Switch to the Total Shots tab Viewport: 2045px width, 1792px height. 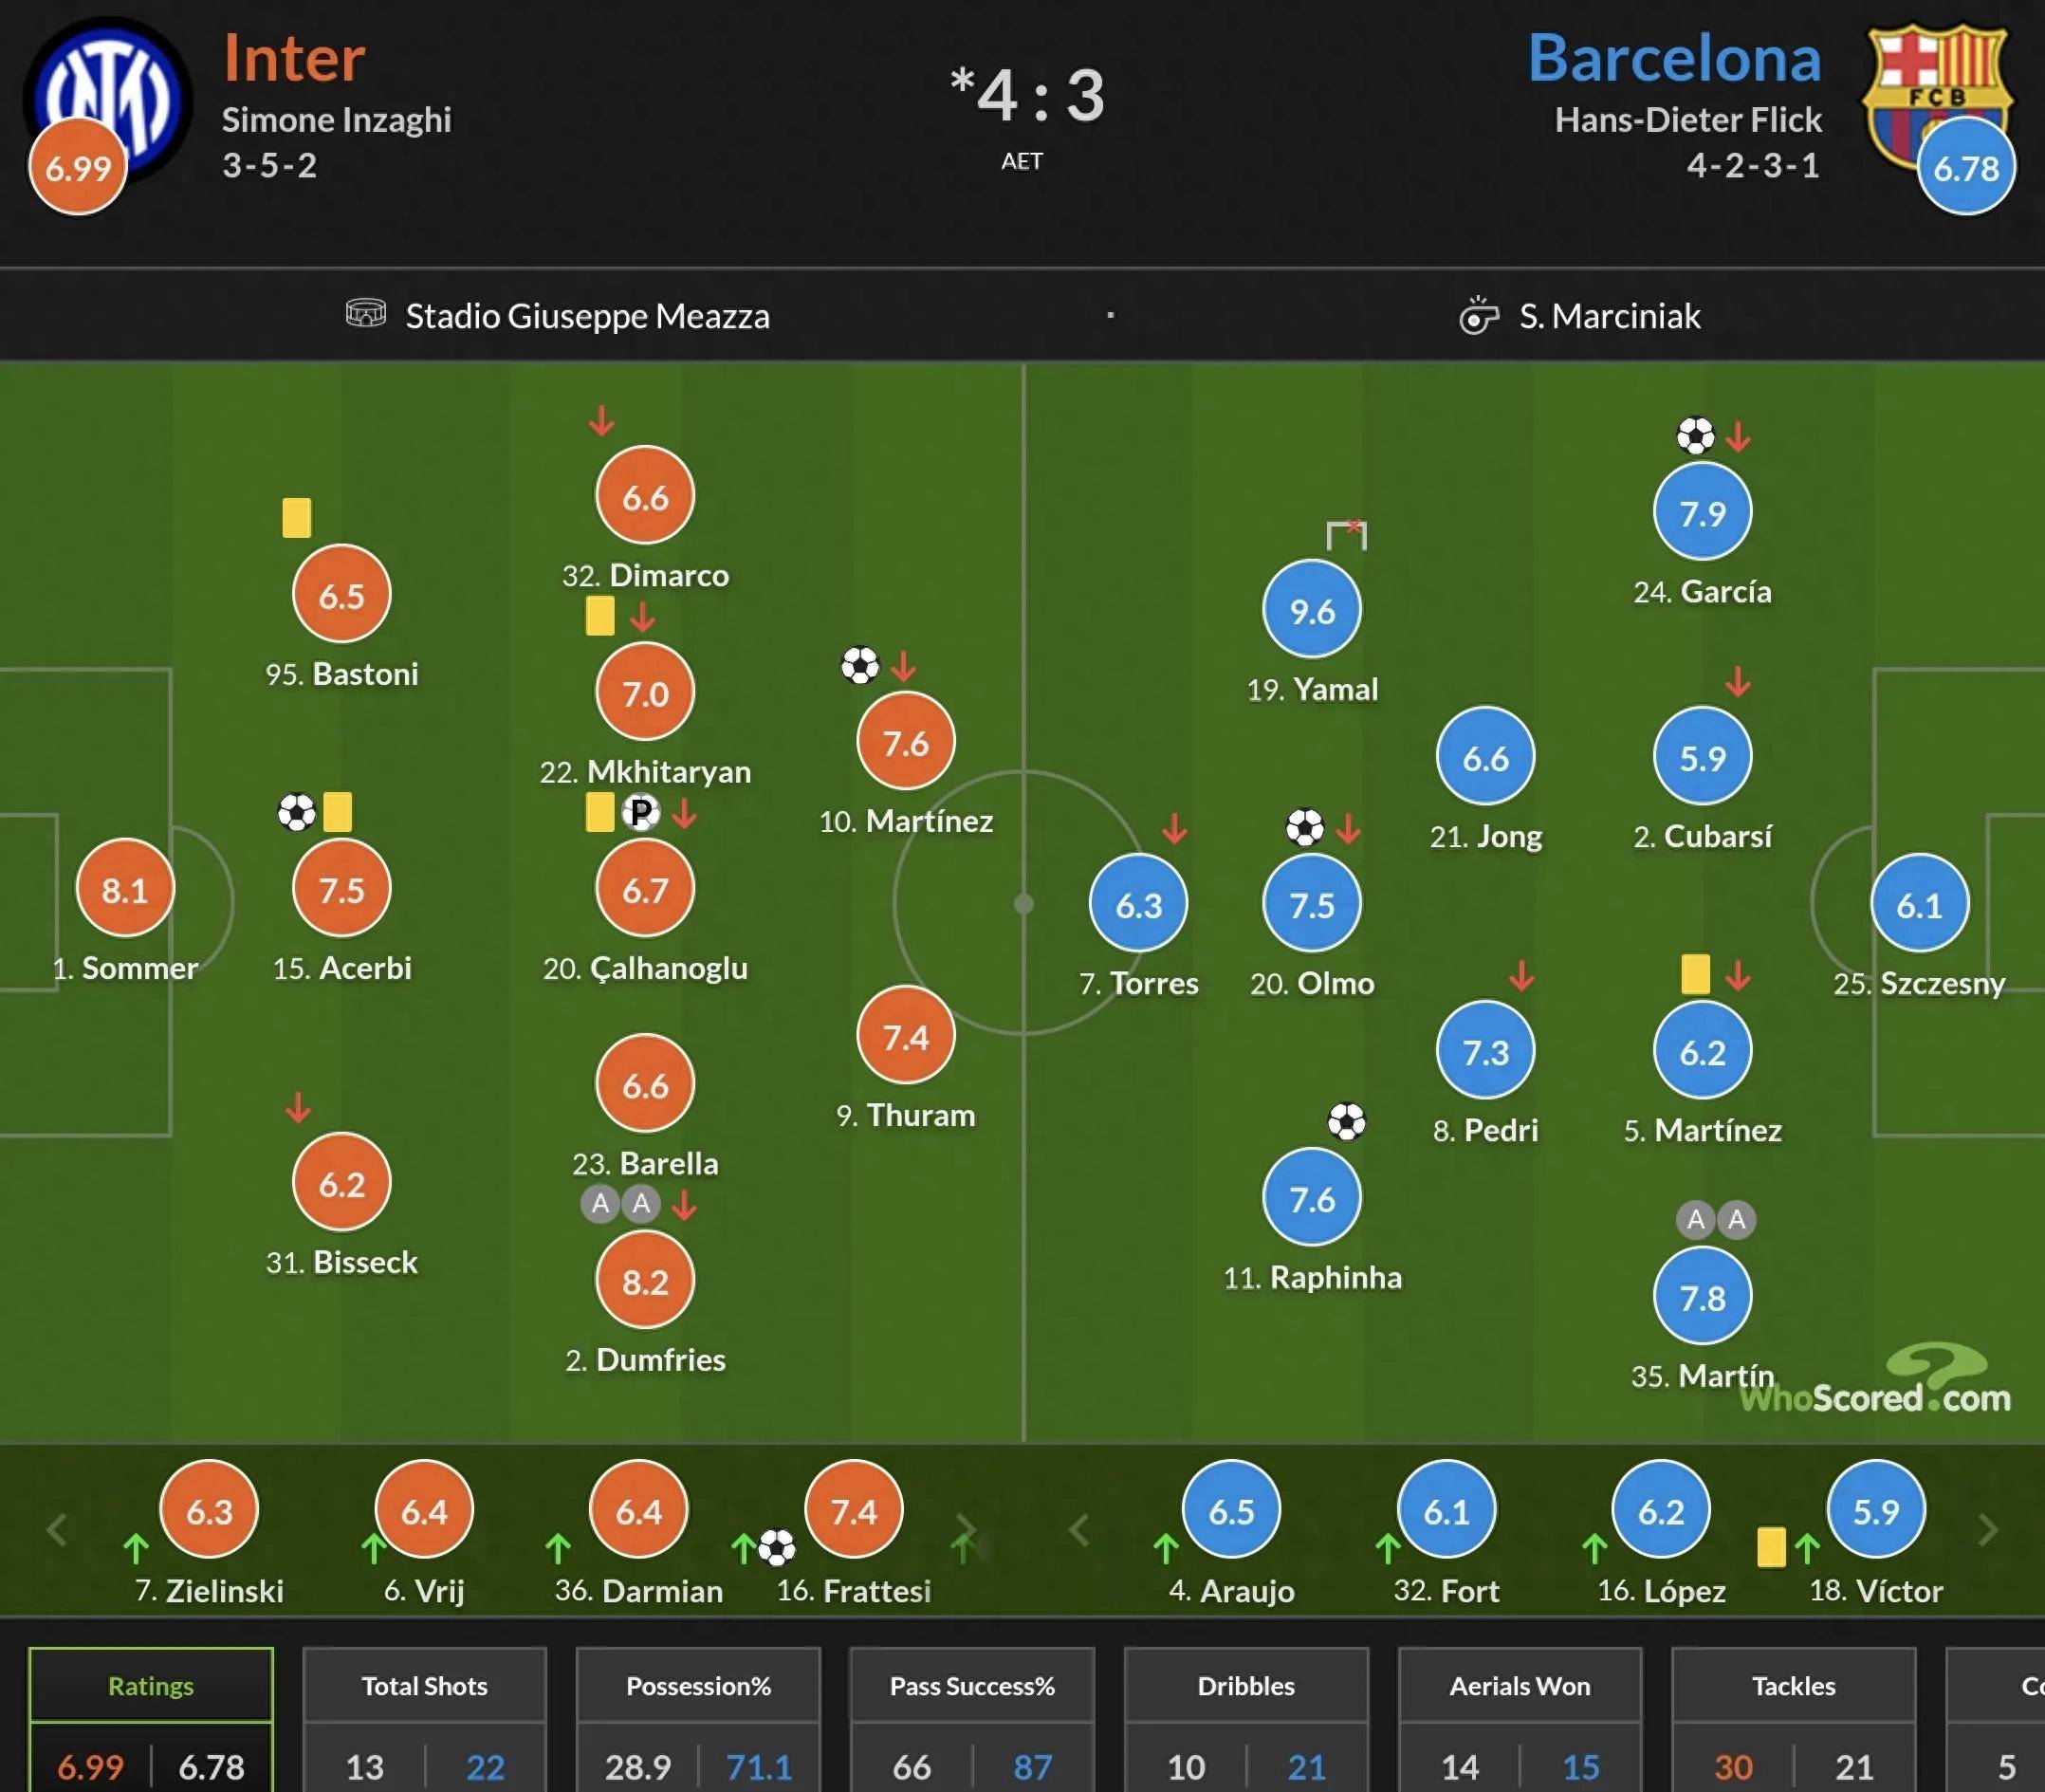(424, 1686)
